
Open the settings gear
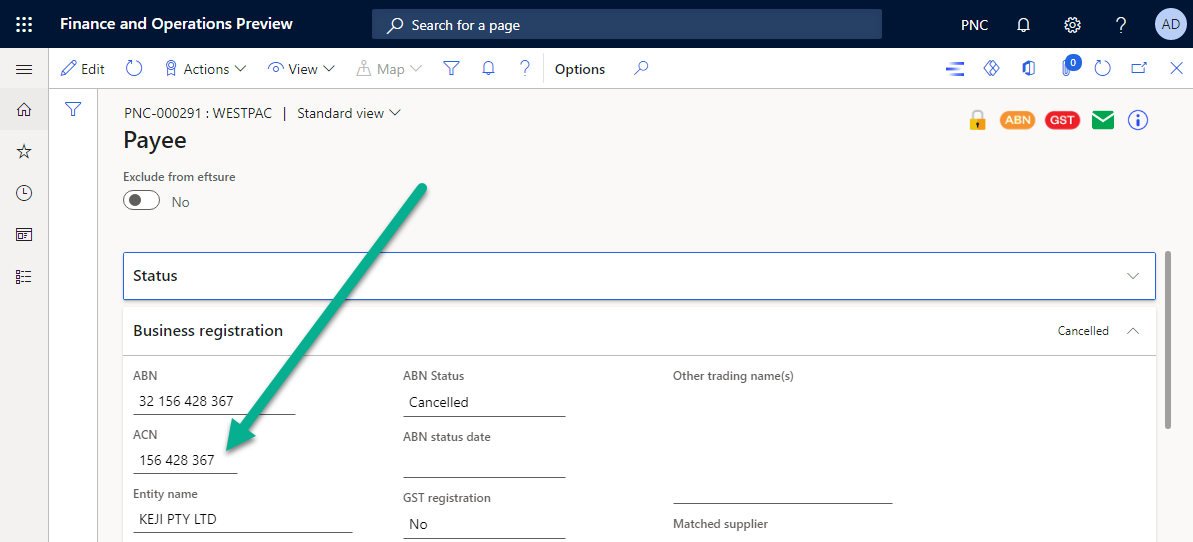(1072, 25)
